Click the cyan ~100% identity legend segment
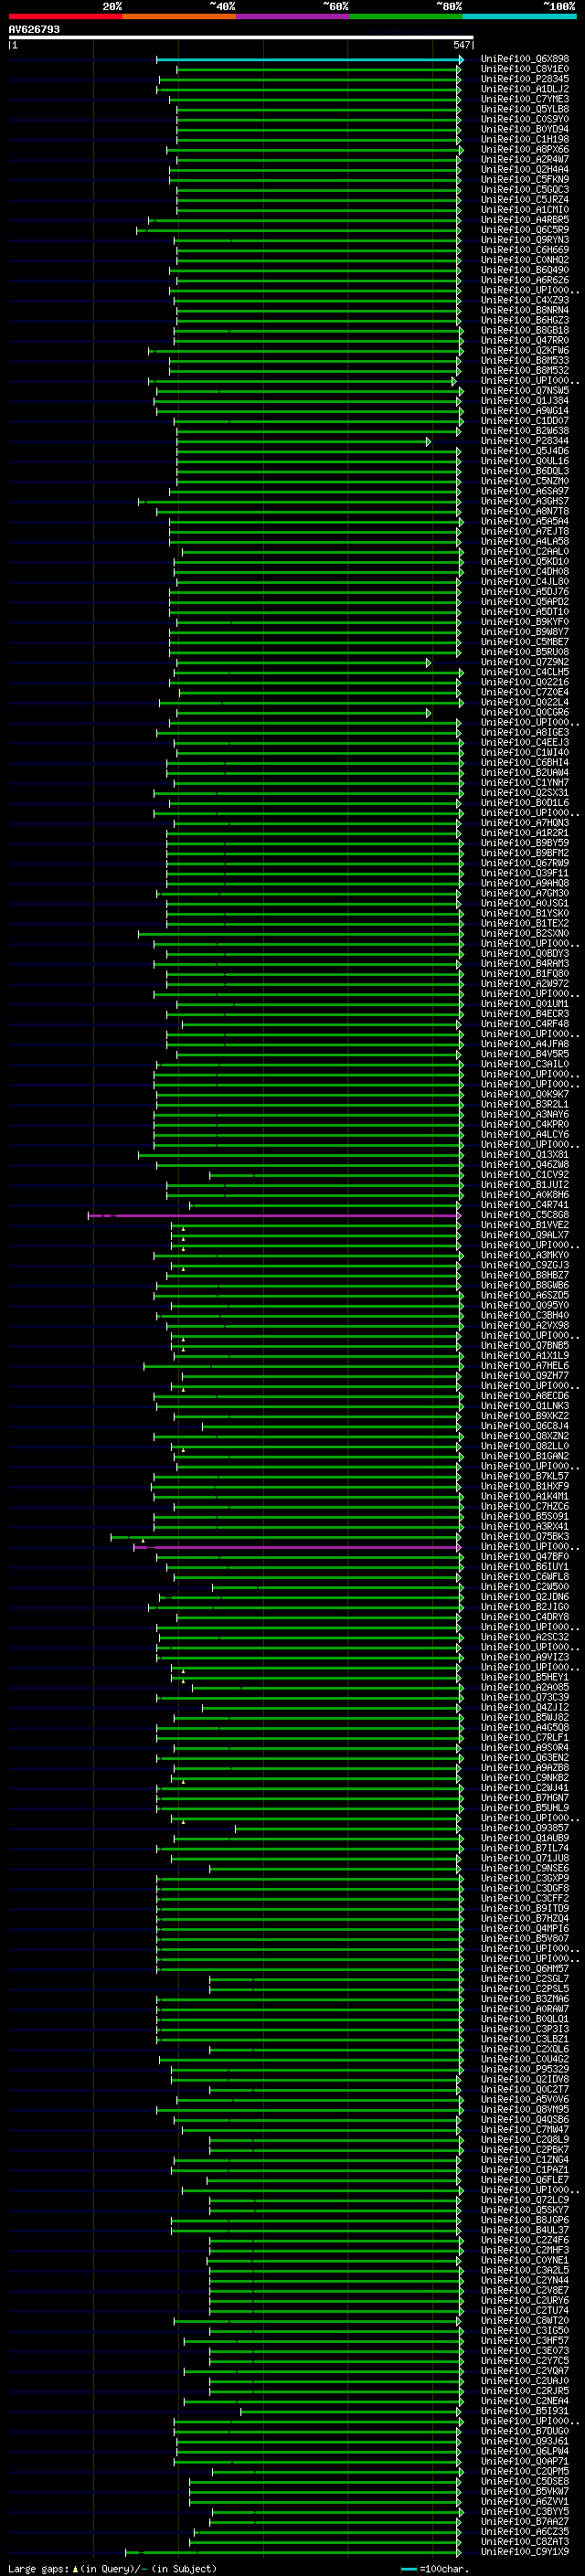The width and height of the screenshot is (585, 2576). [x=520, y=16]
